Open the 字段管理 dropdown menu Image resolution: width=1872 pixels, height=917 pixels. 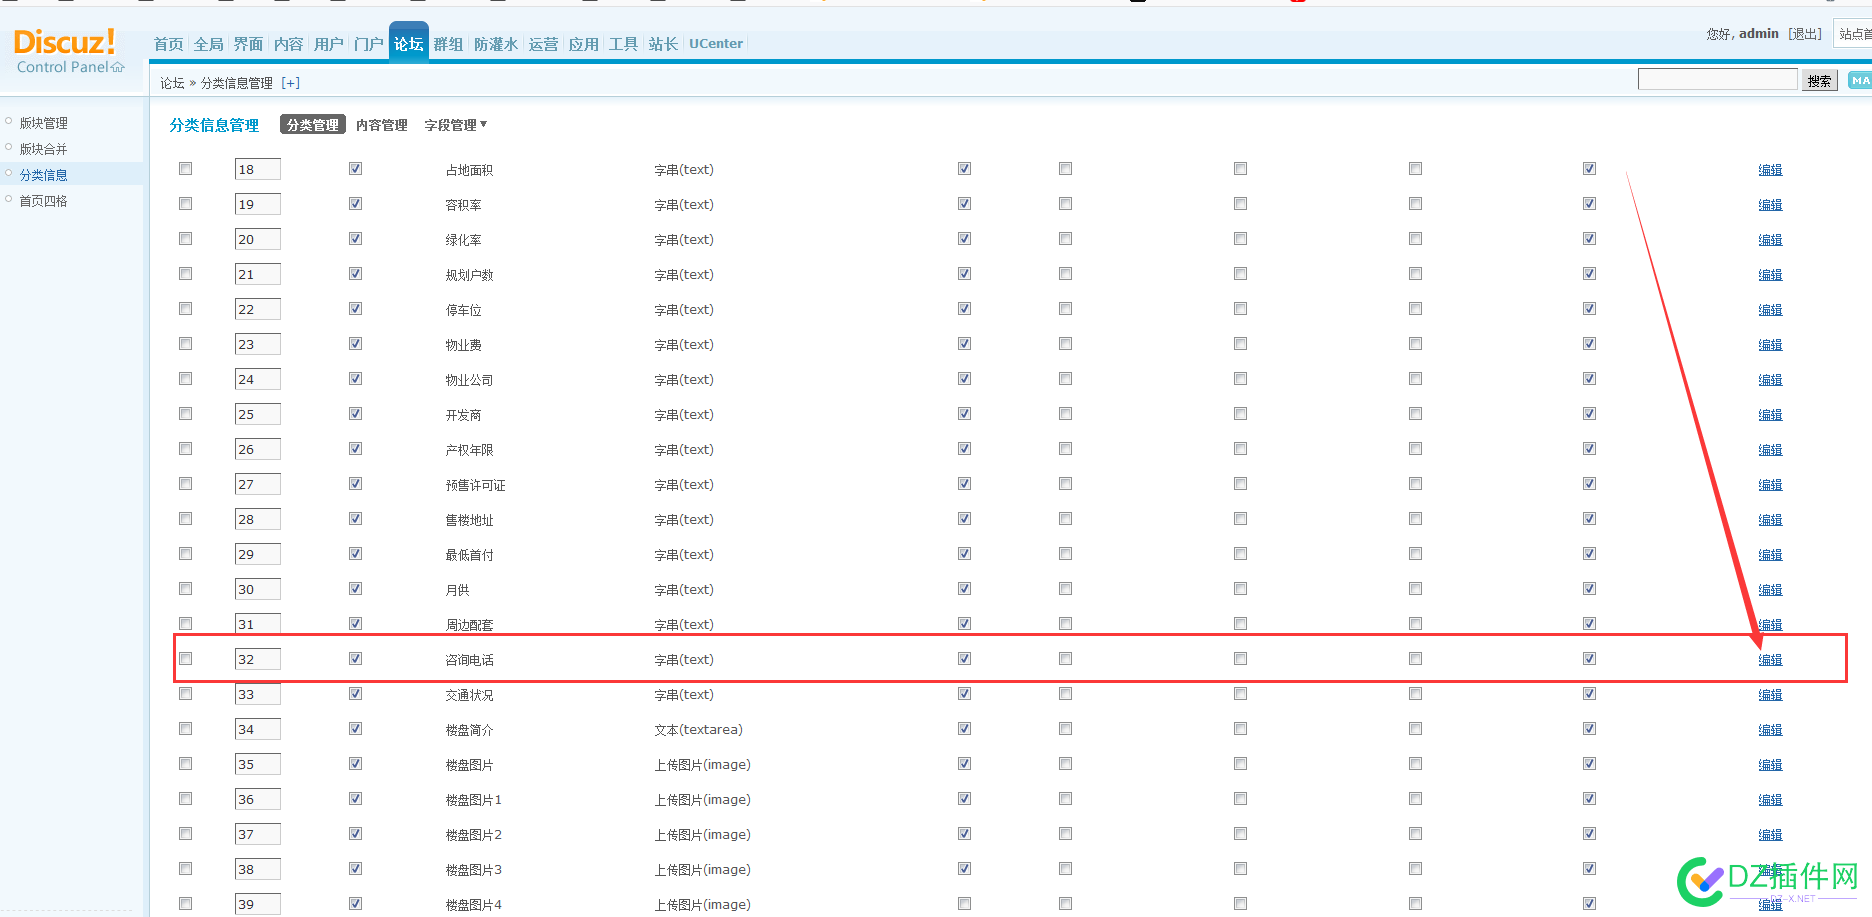[x=455, y=124]
